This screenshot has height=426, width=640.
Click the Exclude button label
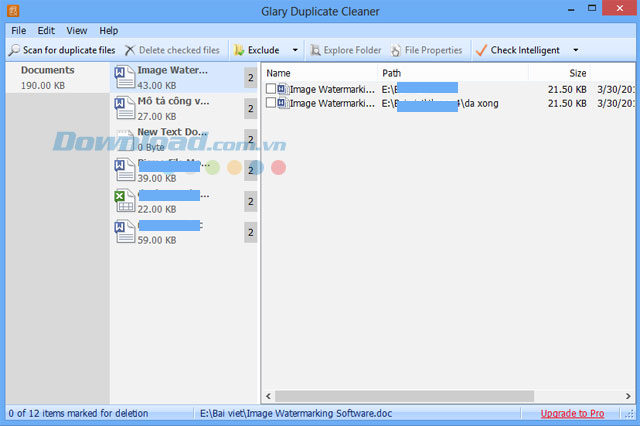coord(264,50)
